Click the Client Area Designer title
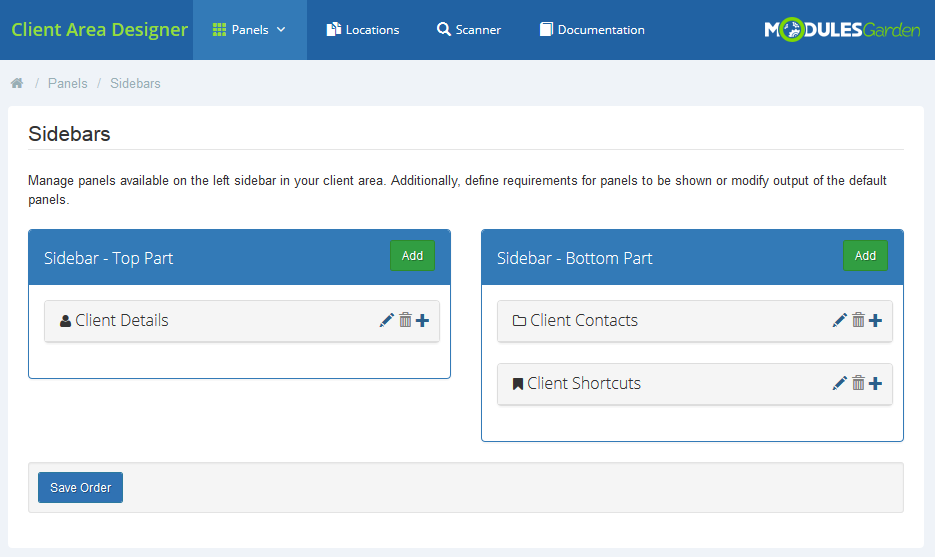The image size is (935, 557). (100, 30)
